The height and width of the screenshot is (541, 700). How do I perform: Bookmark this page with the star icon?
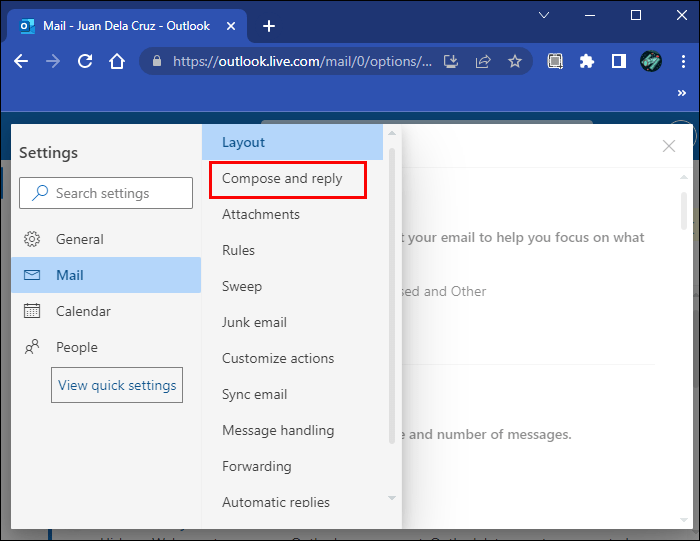pos(515,61)
